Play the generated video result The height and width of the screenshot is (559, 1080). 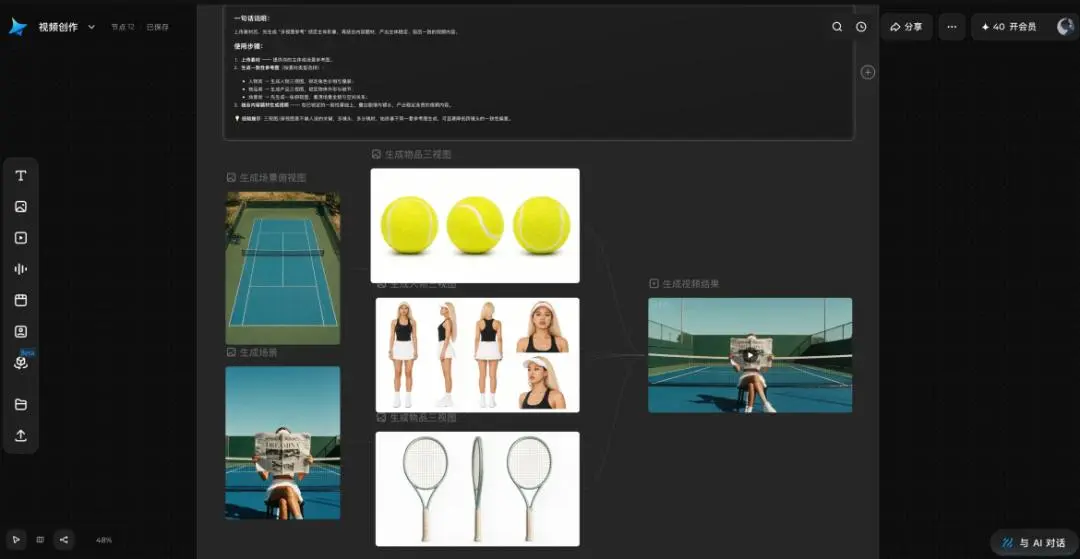749,355
